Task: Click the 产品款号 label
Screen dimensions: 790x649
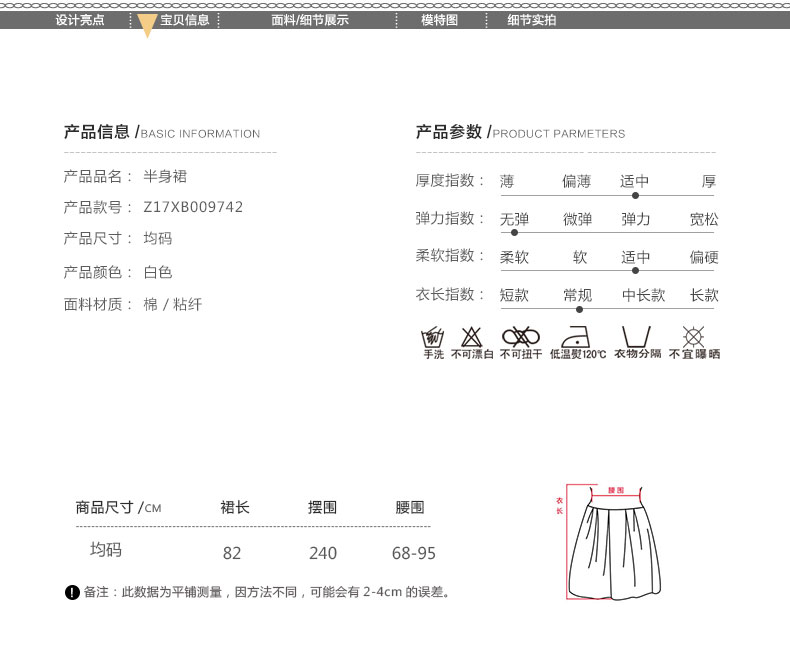Action: tap(97, 207)
